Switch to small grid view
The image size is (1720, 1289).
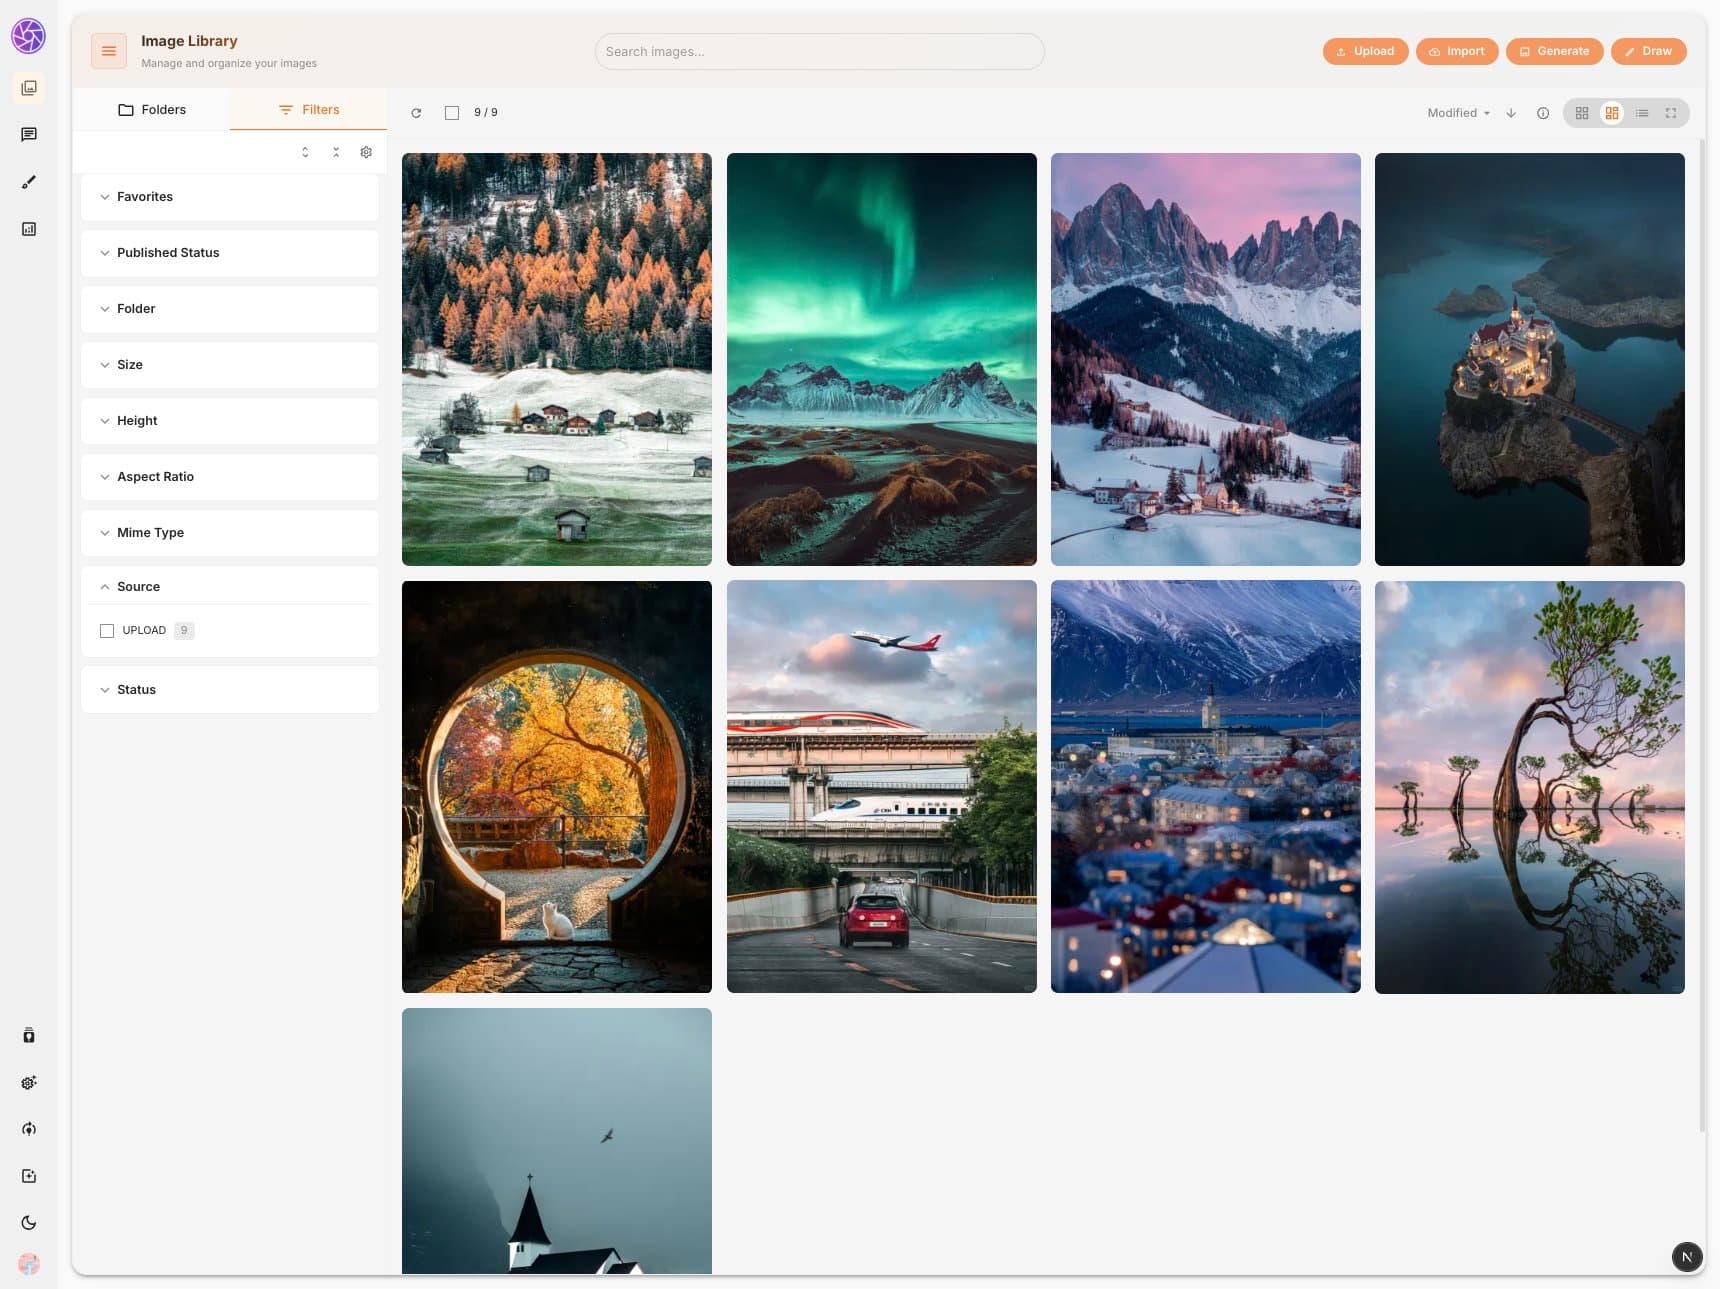coord(1582,113)
